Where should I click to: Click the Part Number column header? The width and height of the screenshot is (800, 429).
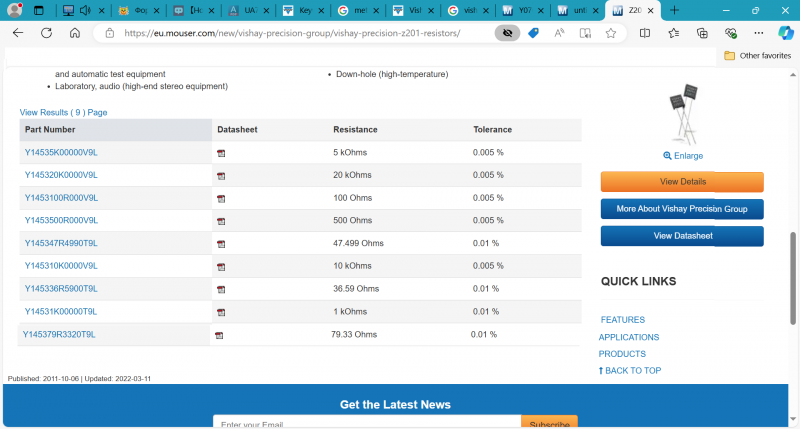pyautogui.click(x=116, y=130)
